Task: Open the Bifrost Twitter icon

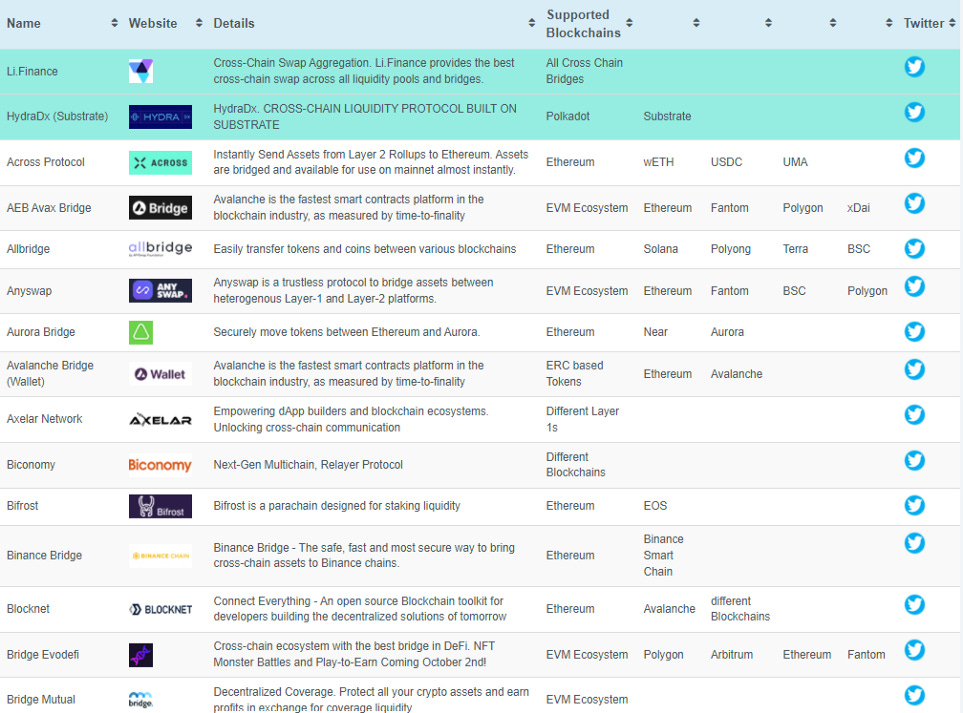Action: coord(914,505)
